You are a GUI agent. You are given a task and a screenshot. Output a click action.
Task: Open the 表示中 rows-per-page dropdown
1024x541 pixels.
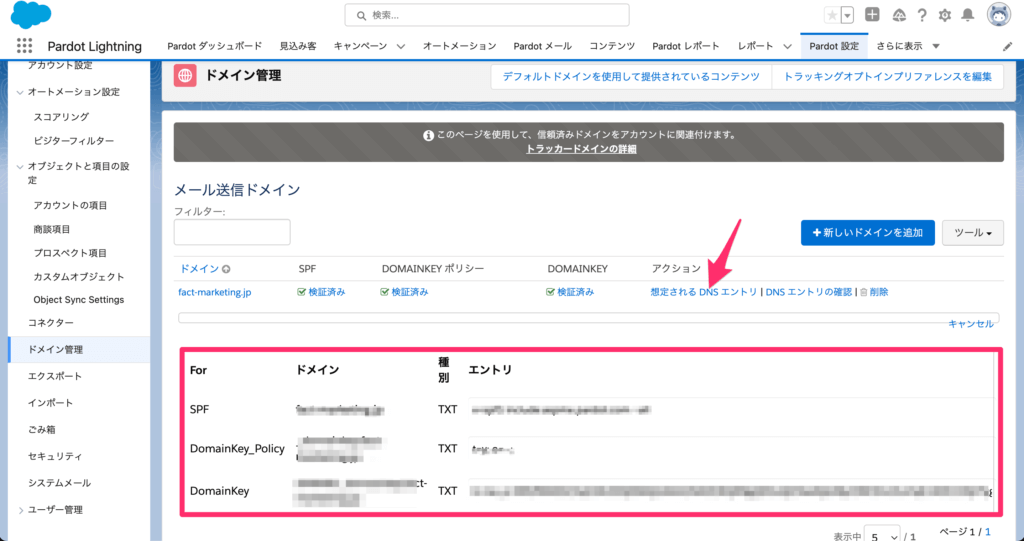(882, 536)
